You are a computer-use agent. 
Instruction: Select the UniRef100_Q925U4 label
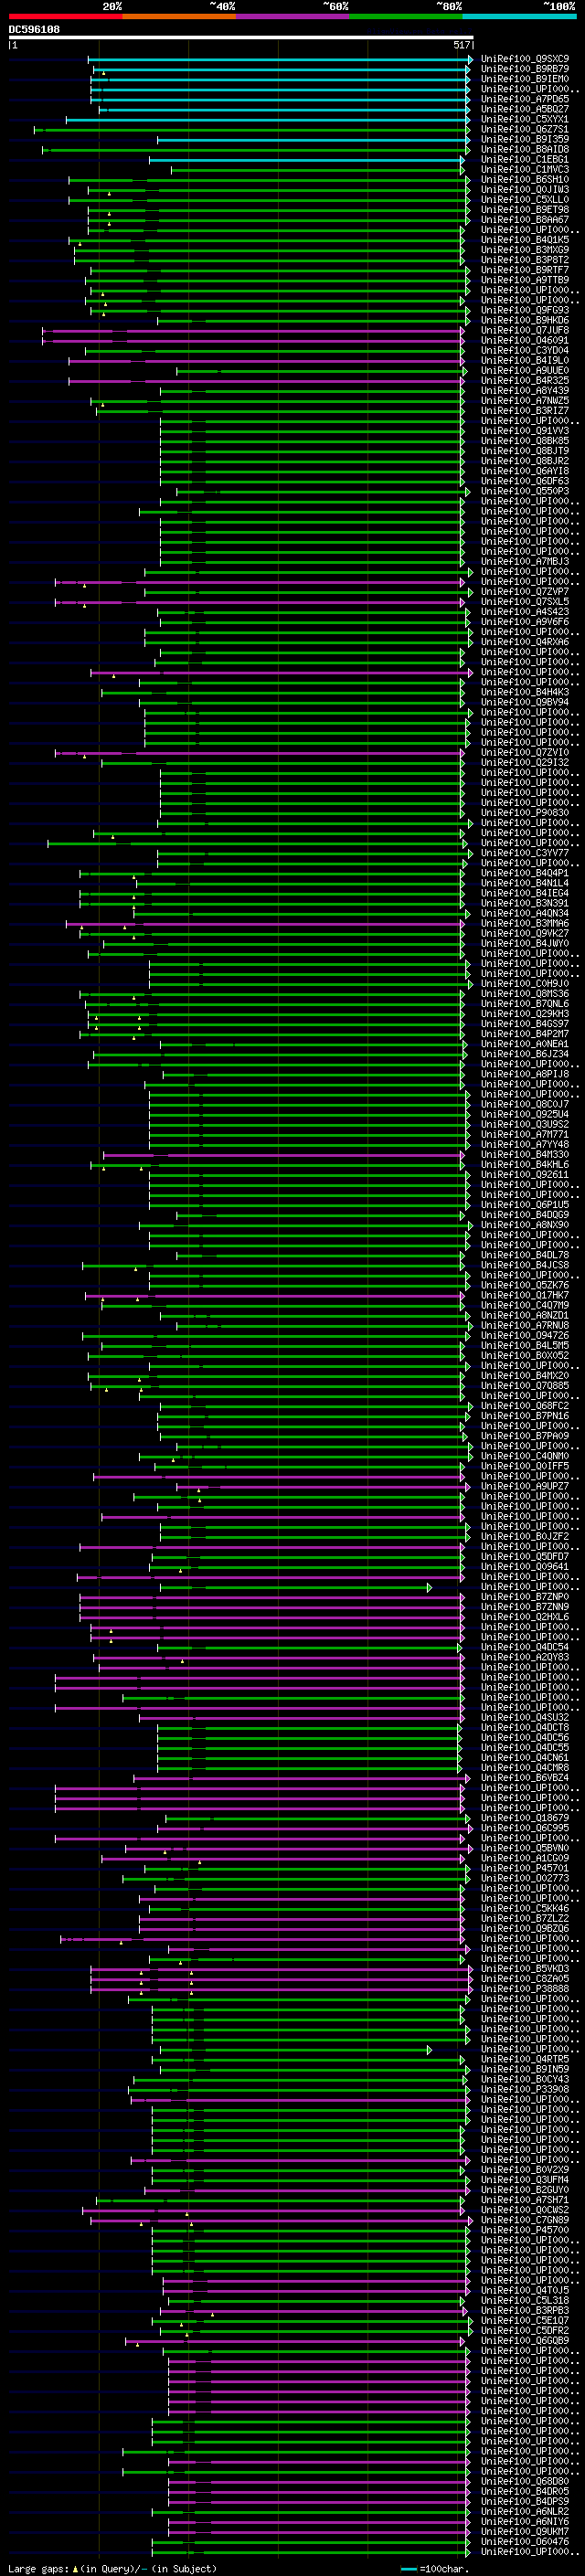point(524,1114)
